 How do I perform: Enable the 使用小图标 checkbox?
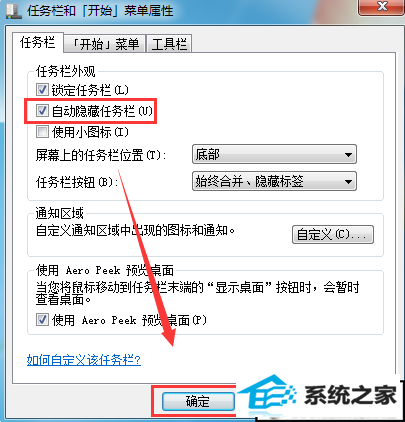tap(42, 132)
